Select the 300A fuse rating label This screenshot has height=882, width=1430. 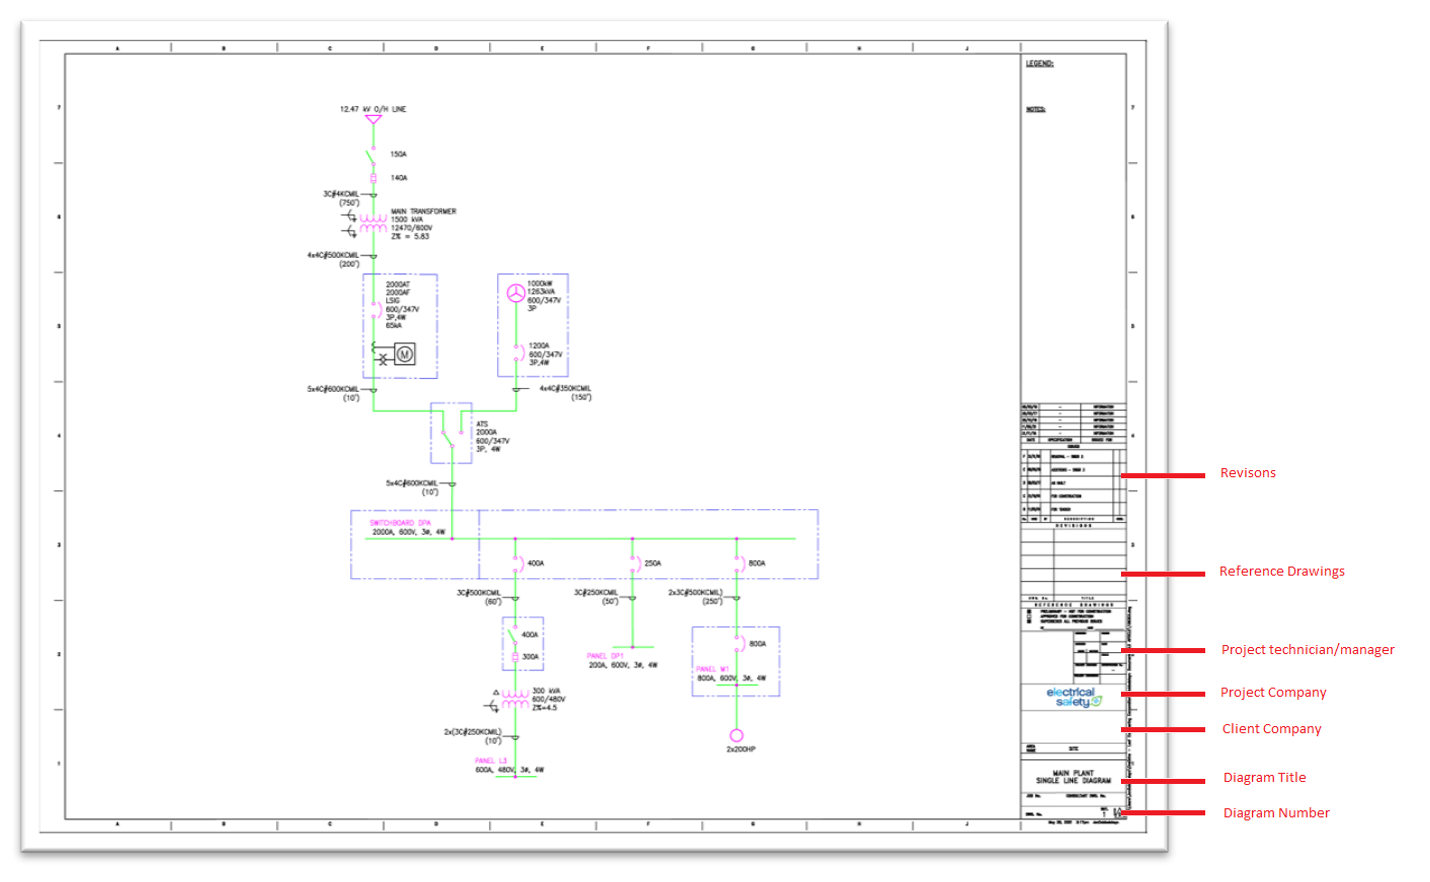coord(530,657)
